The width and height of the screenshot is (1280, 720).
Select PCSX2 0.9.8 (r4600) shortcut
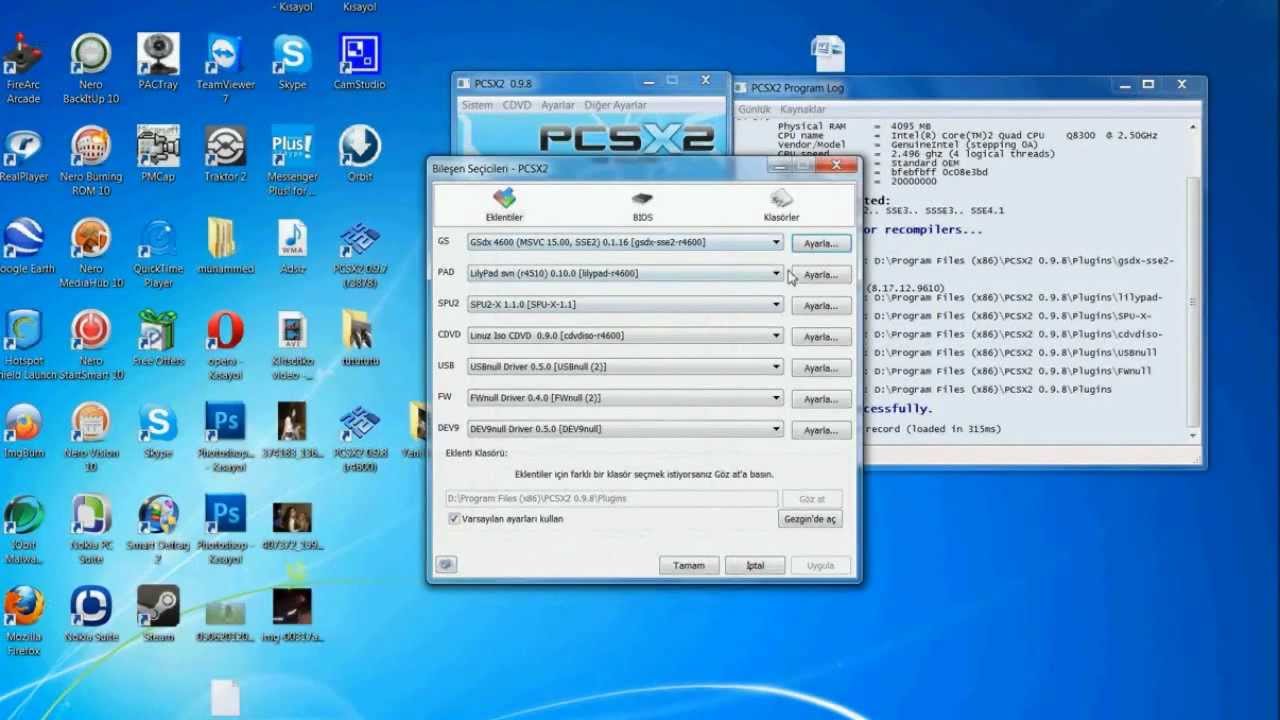tap(359, 438)
